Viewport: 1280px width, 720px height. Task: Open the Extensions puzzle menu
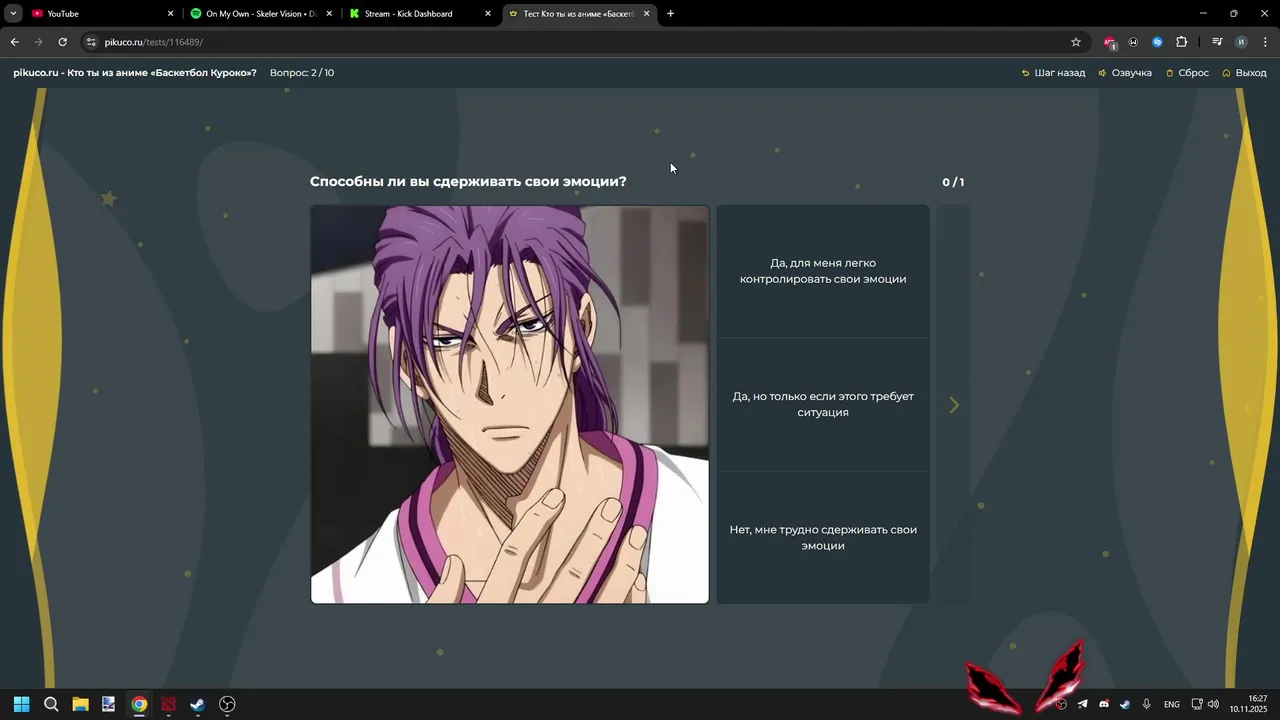tap(1182, 42)
